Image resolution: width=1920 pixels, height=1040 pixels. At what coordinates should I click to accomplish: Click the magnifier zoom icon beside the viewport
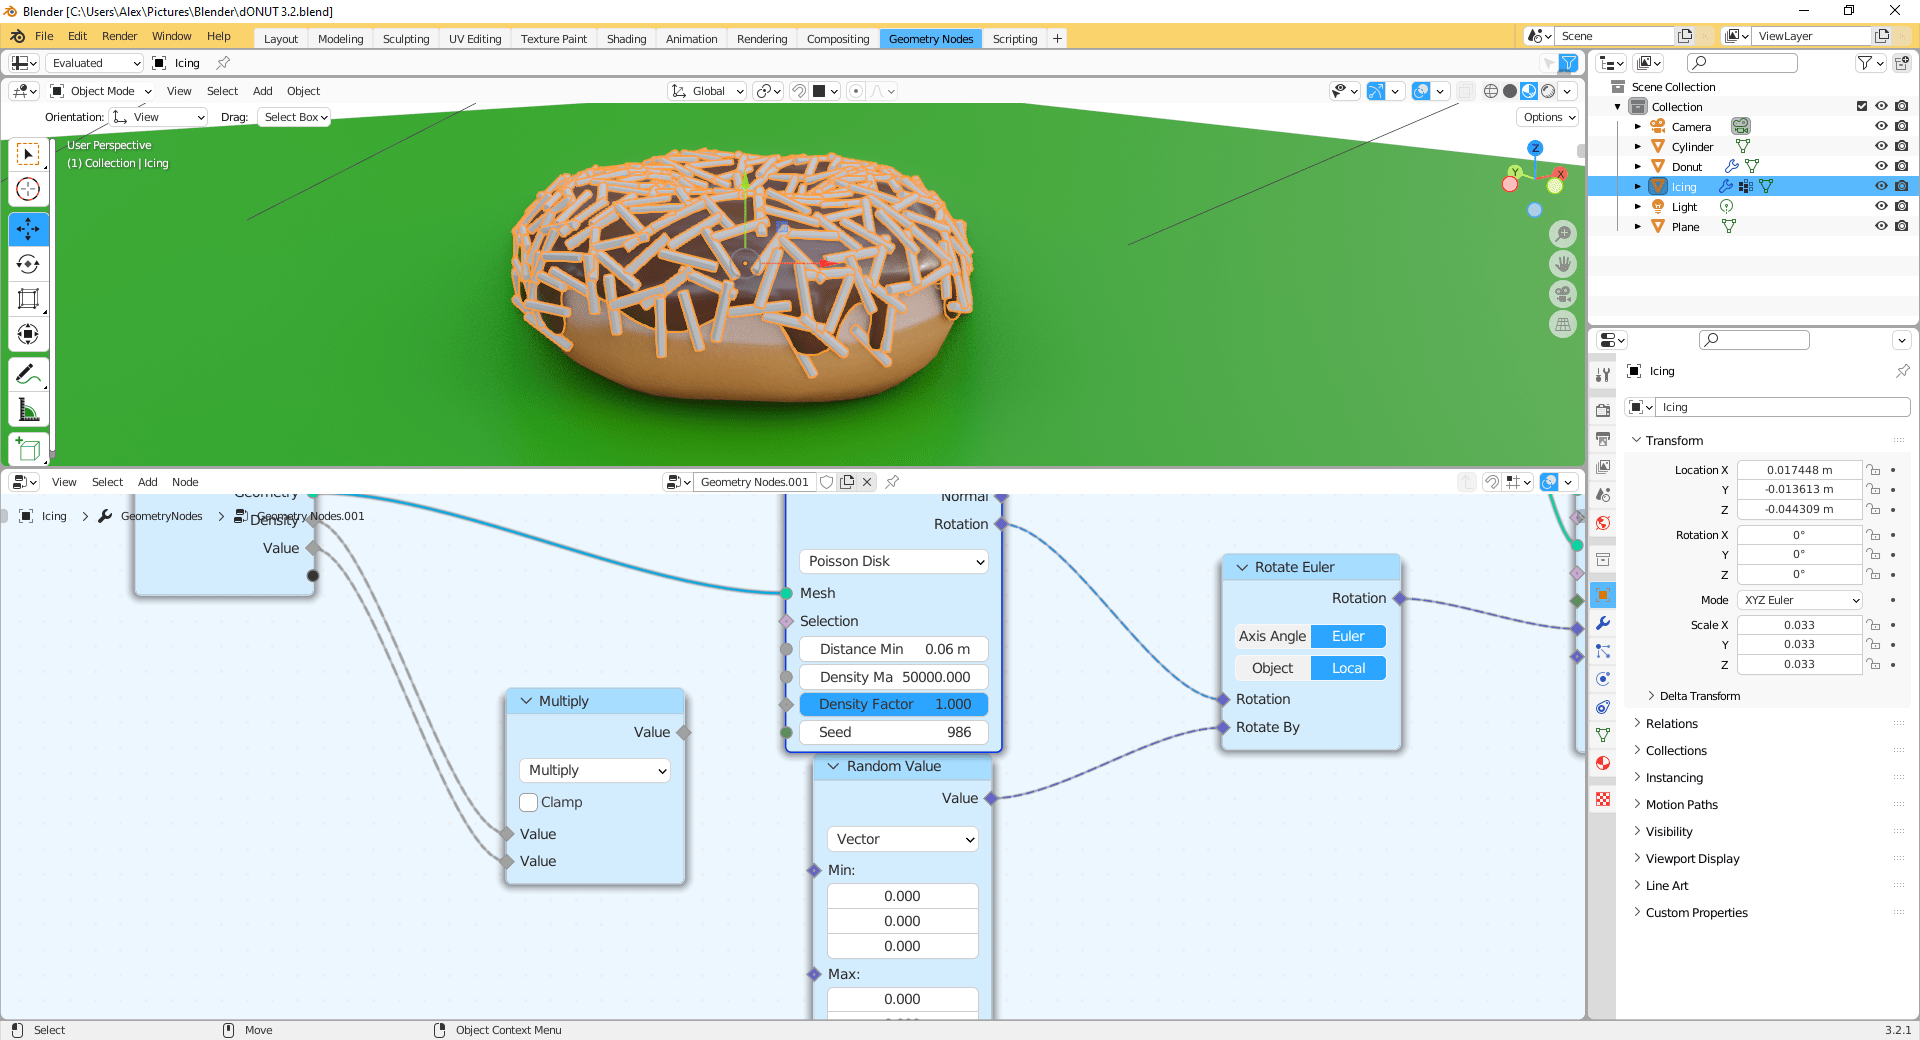coord(1563,233)
